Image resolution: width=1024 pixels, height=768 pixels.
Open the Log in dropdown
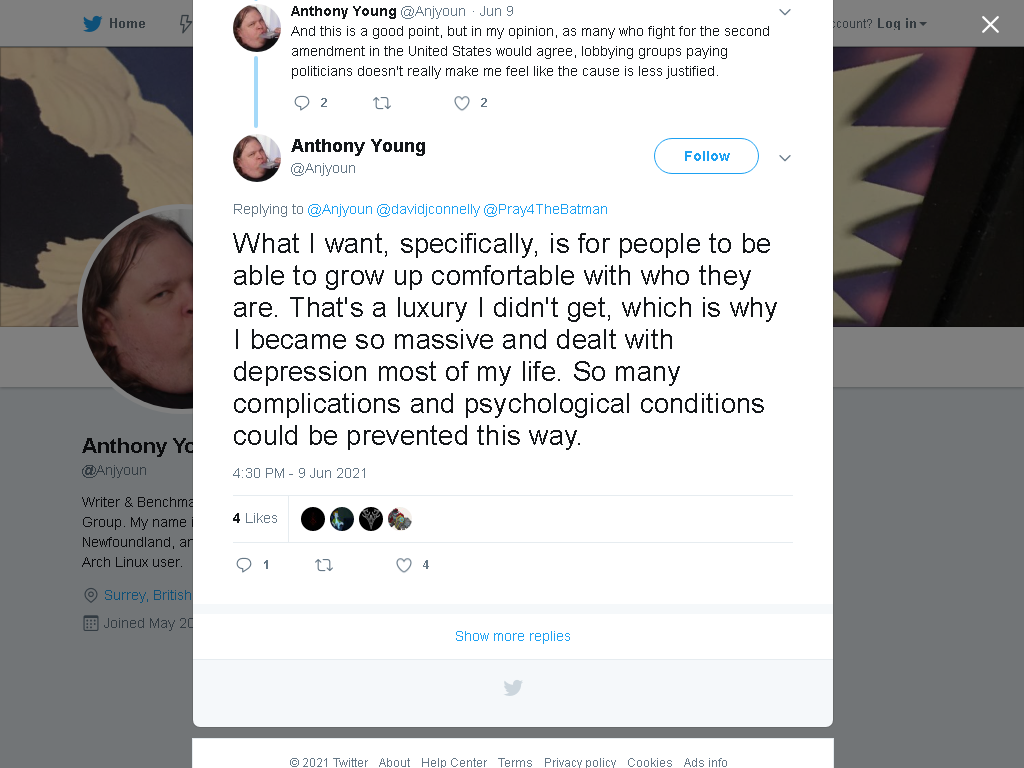(901, 24)
